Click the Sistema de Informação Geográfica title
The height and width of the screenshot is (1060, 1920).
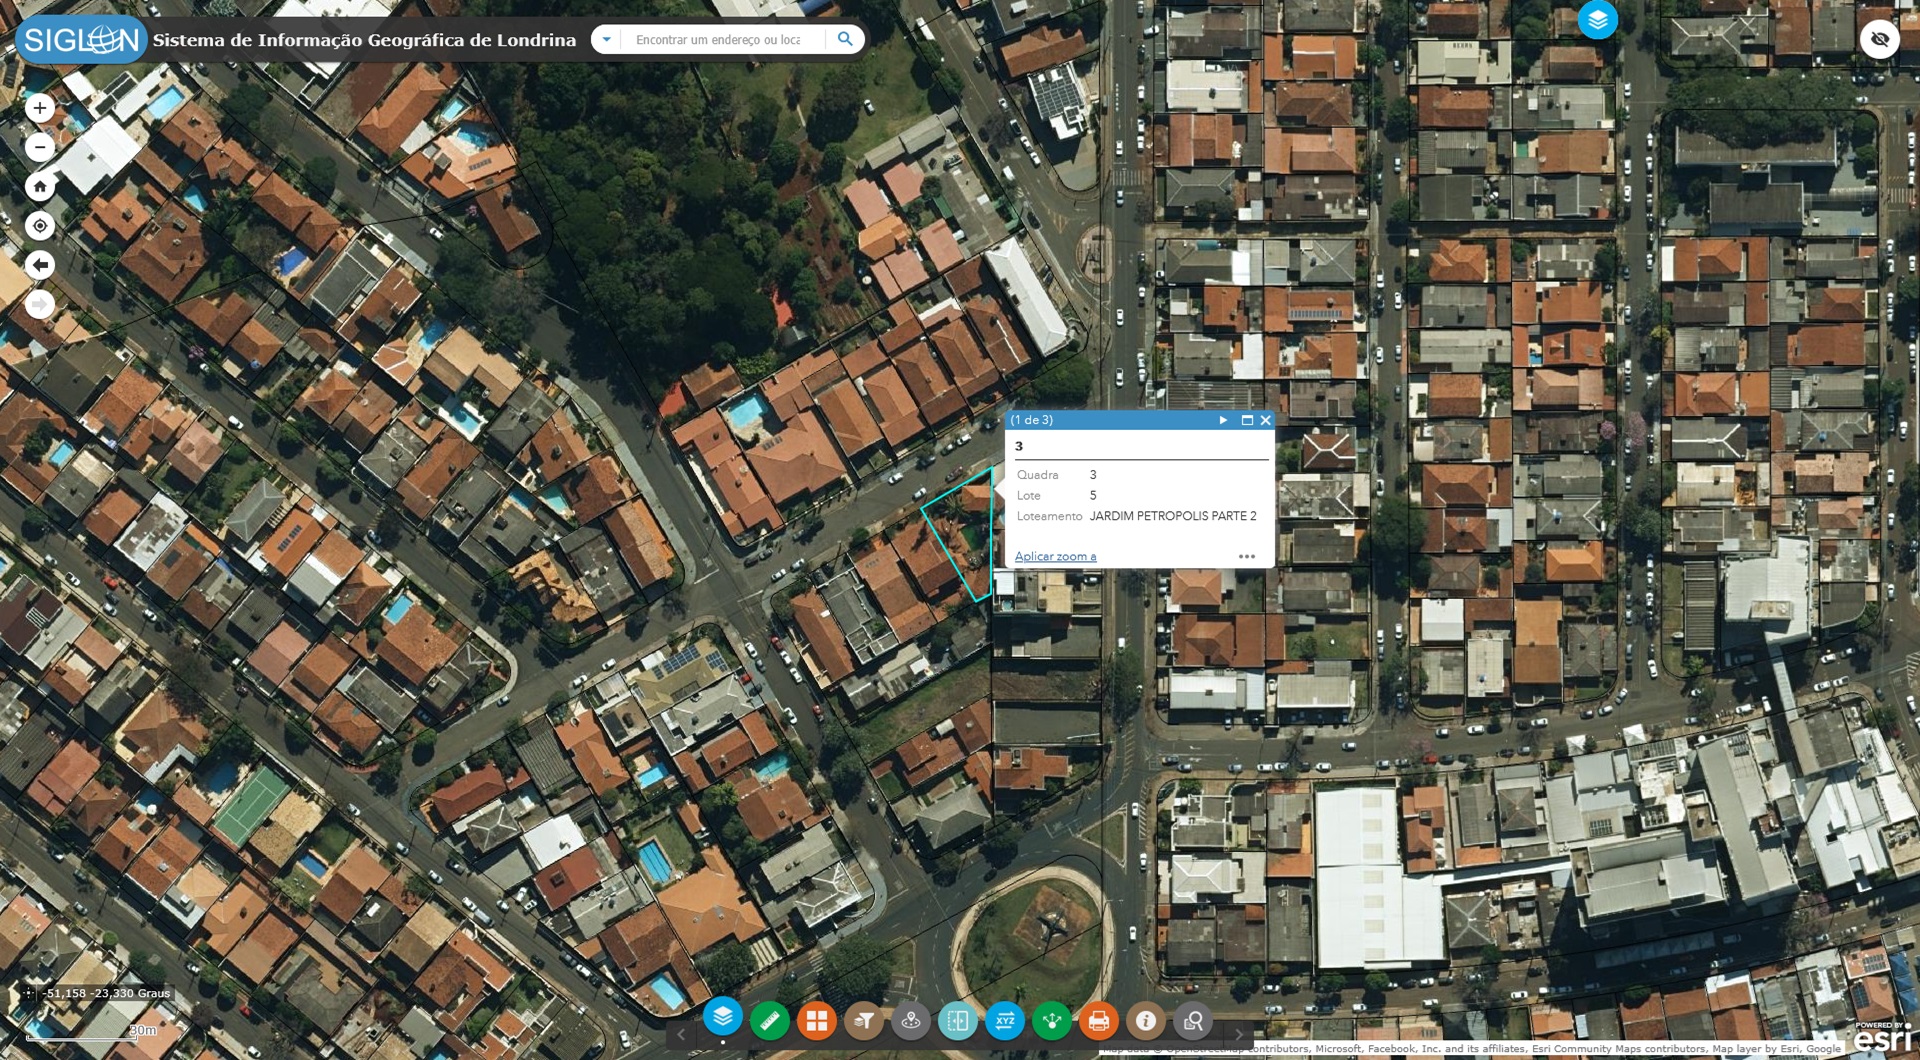[x=364, y=40]
